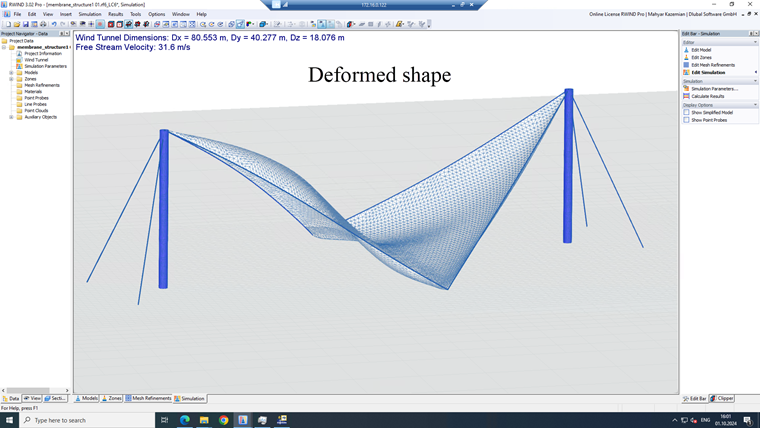Click Edit Mesh Refinements label
760x428 pixels.
point(713,64)
